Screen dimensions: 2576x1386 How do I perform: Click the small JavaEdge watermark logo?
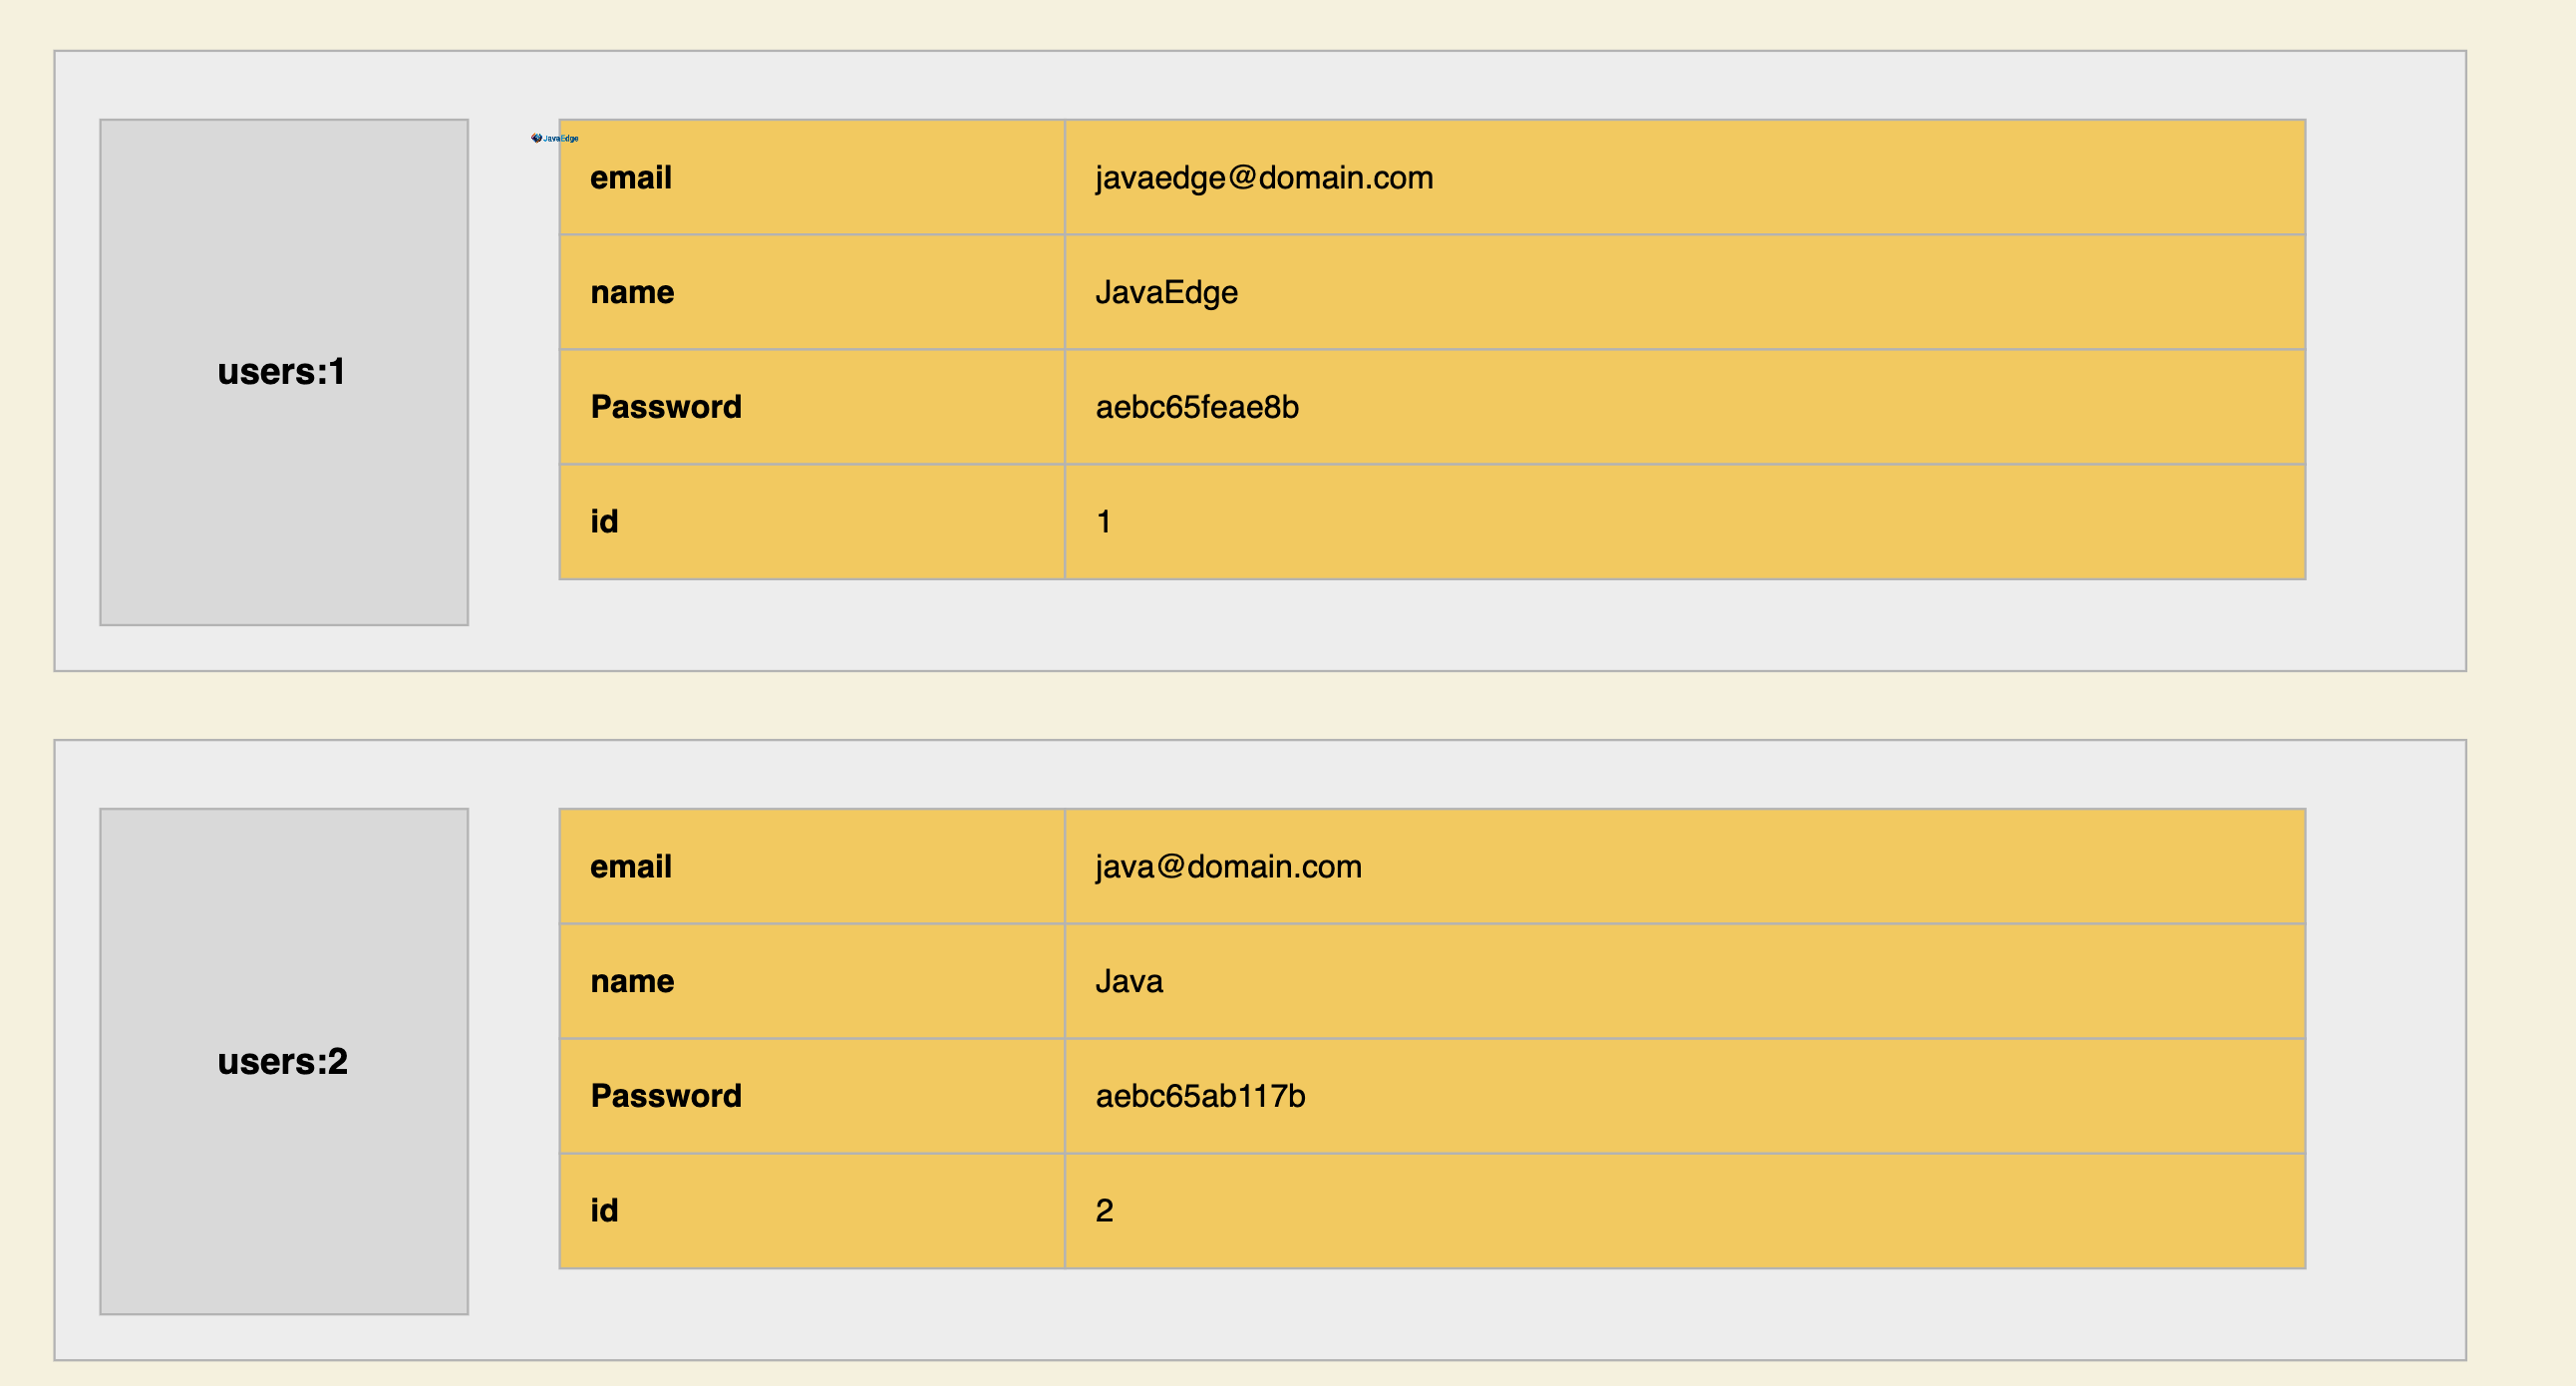point(554,138)
